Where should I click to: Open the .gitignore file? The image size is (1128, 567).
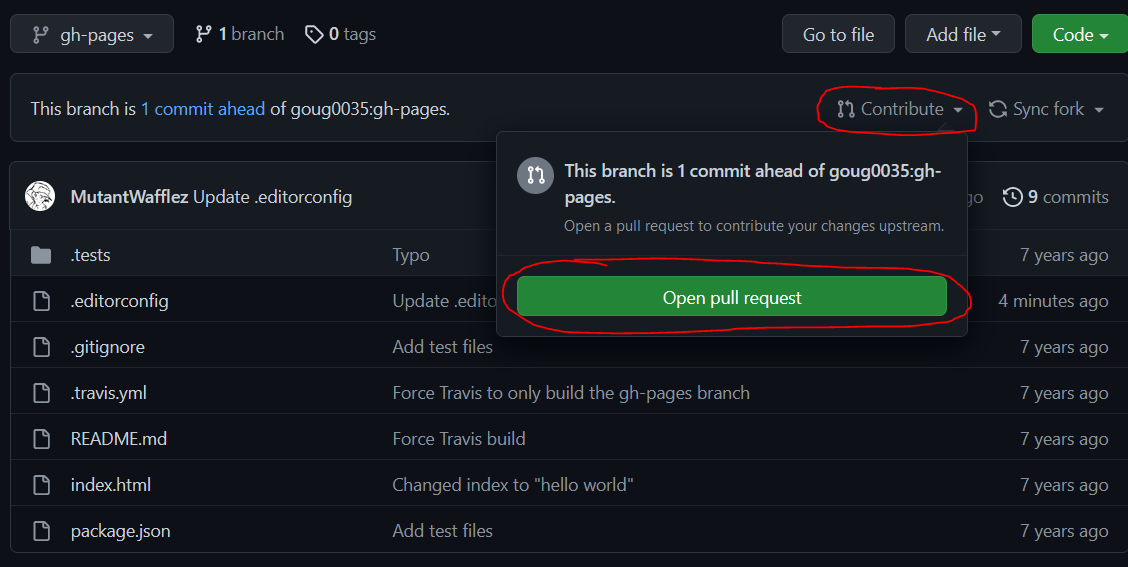click(108, 347)
